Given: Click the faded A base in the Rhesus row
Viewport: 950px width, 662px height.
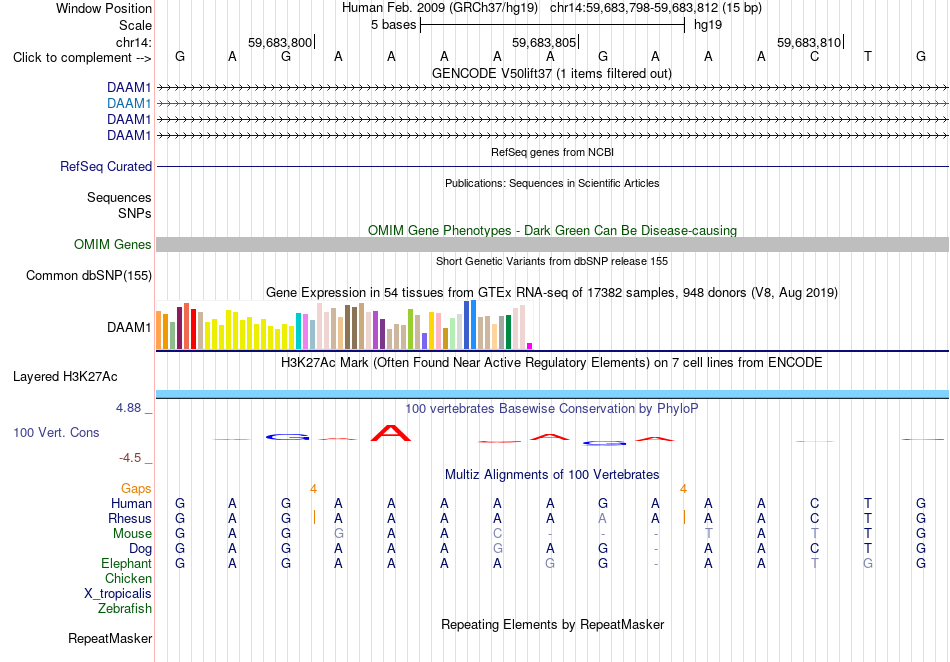Looking at the screenshot, I should (x=602, y=518).
